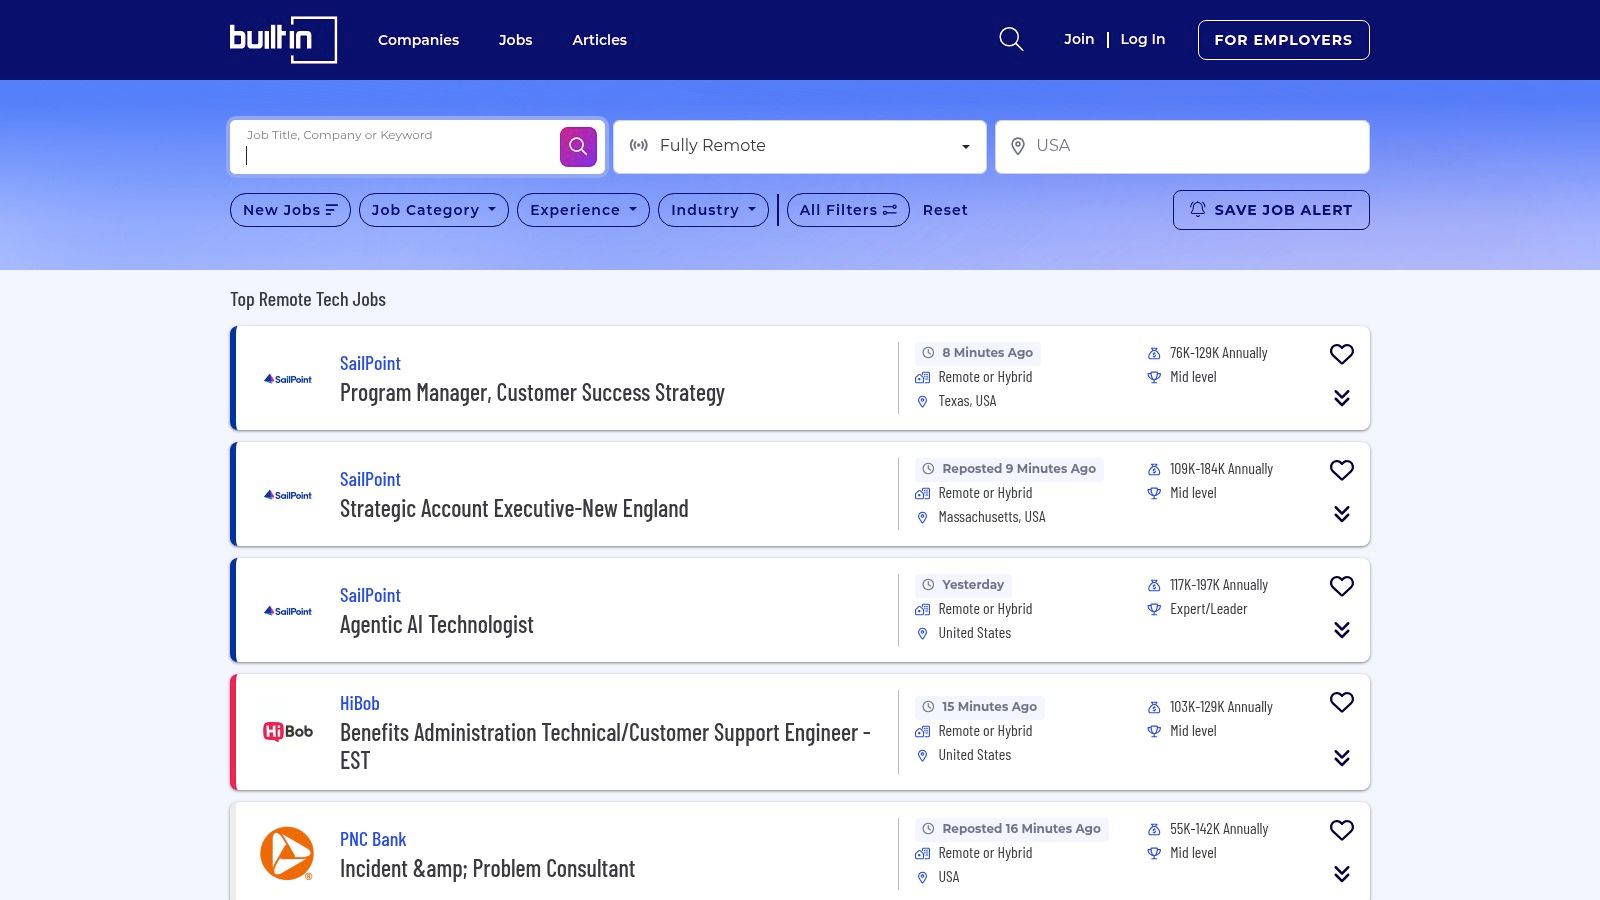Screen dimensions: 1600x900
Task: Click the SailPoint logo on Agentic AI Technologist card
Action: click(288, 611)
